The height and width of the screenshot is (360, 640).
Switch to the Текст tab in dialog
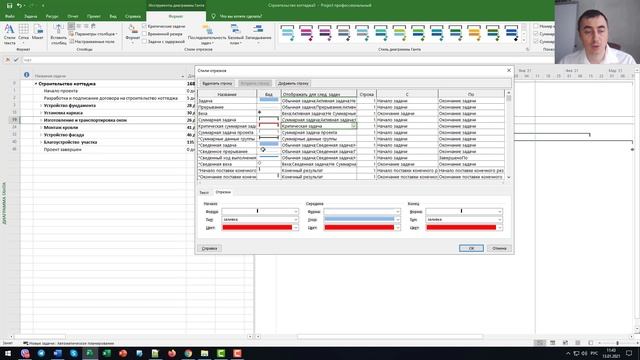click(204, 192)
